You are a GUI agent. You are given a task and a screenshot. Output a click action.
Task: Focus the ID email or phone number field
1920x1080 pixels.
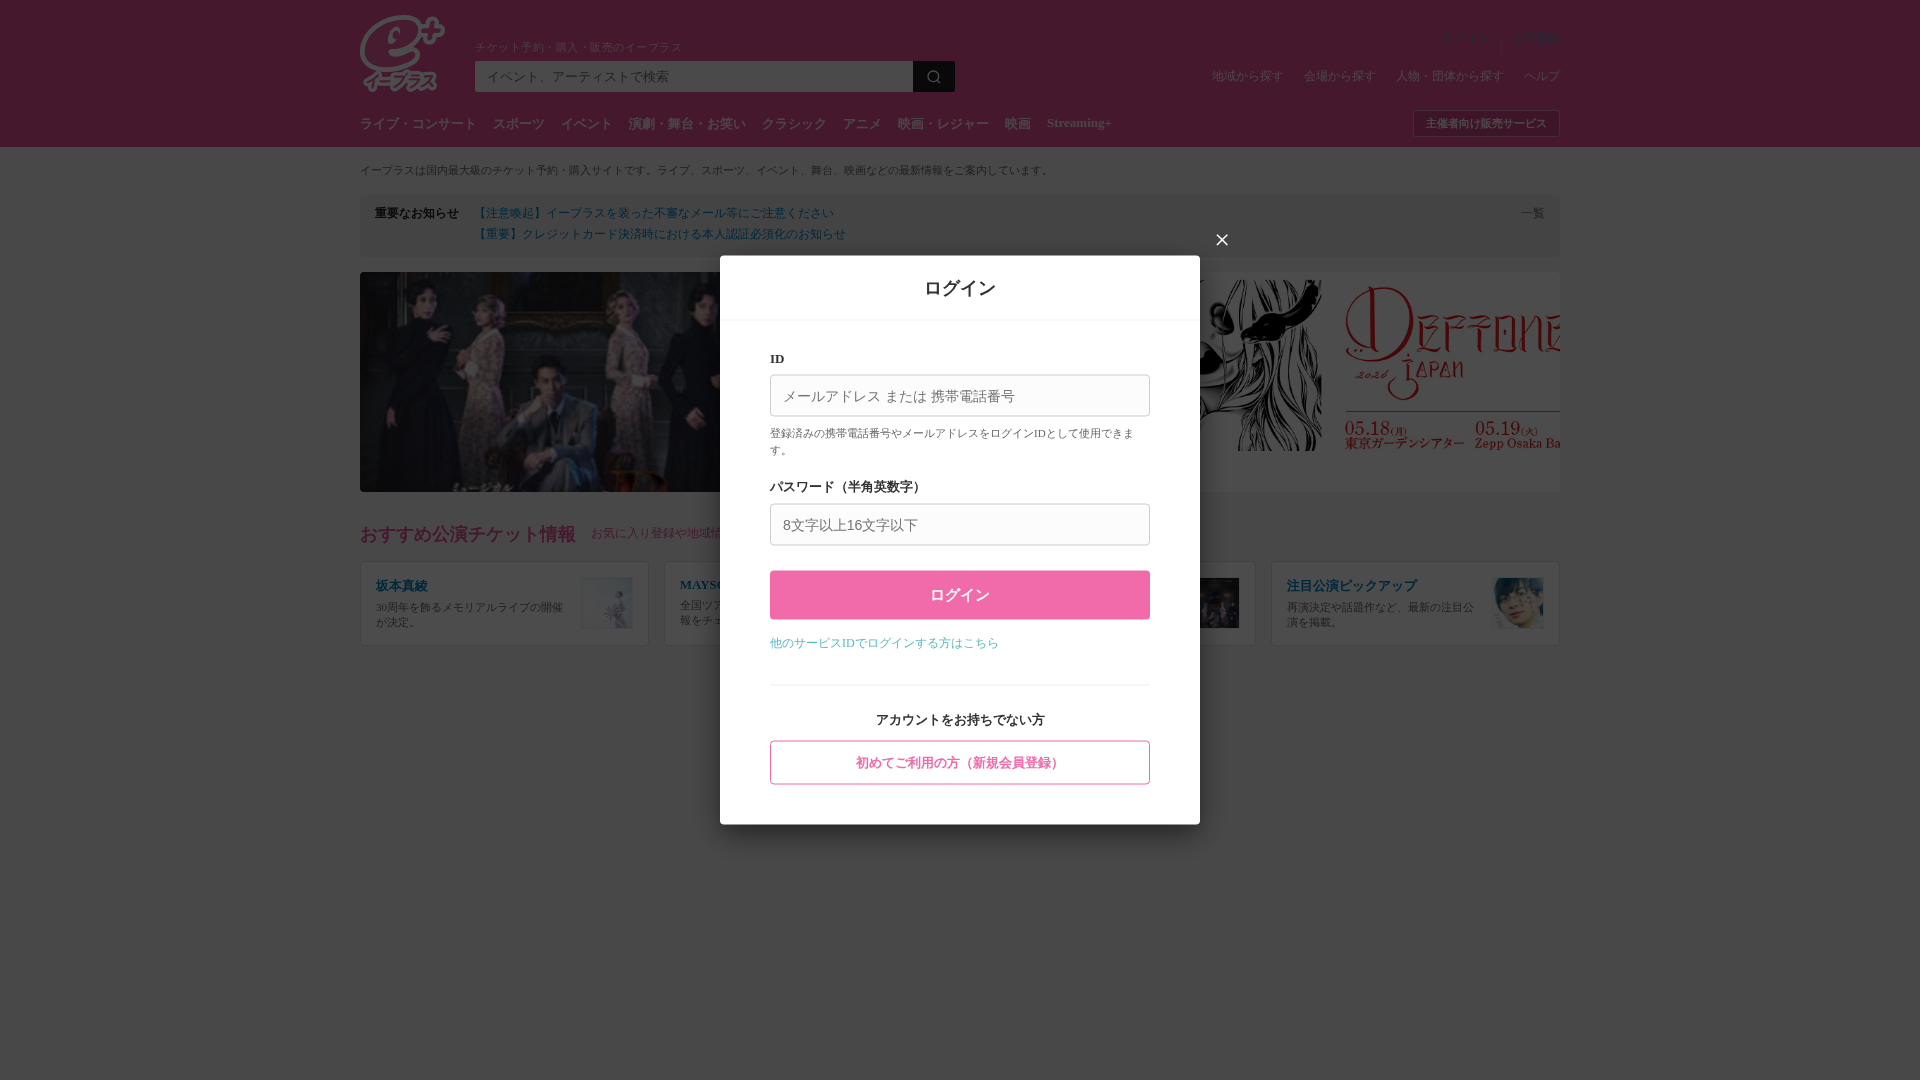click(959, 396)
